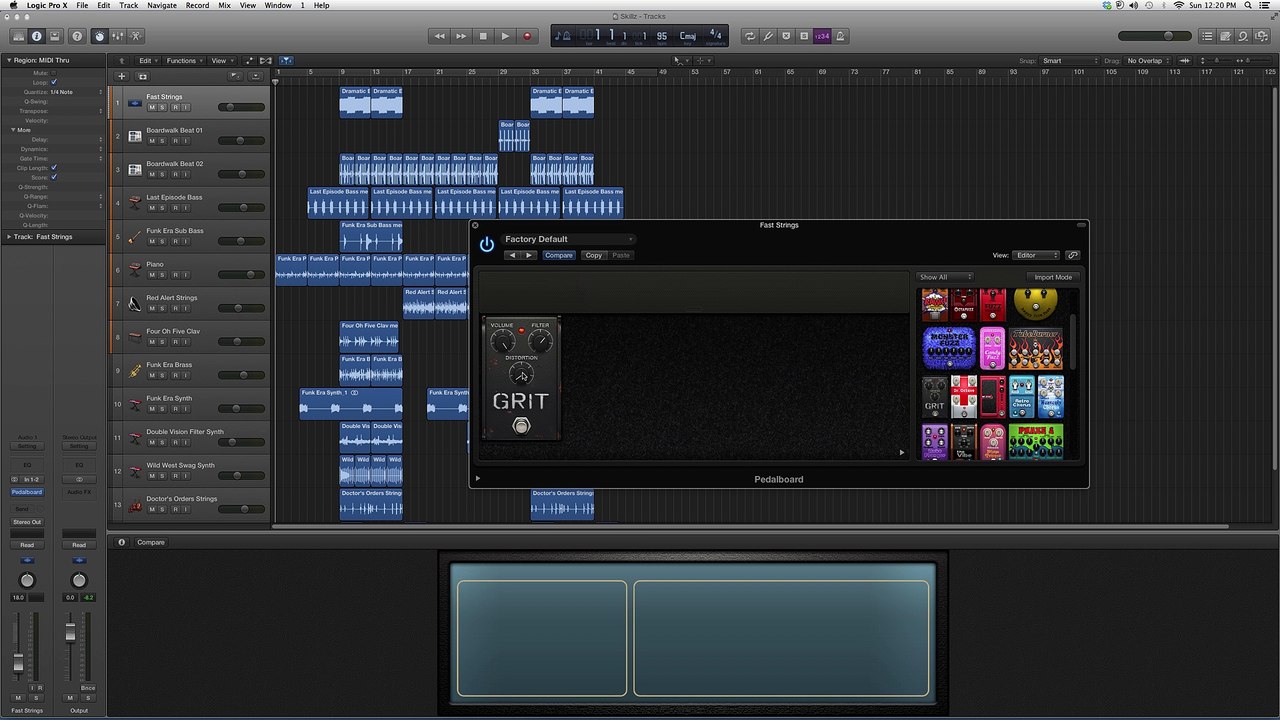Toggle the Catch playhead button
This screenshot has height=720, width=1280.
[286, 61]
